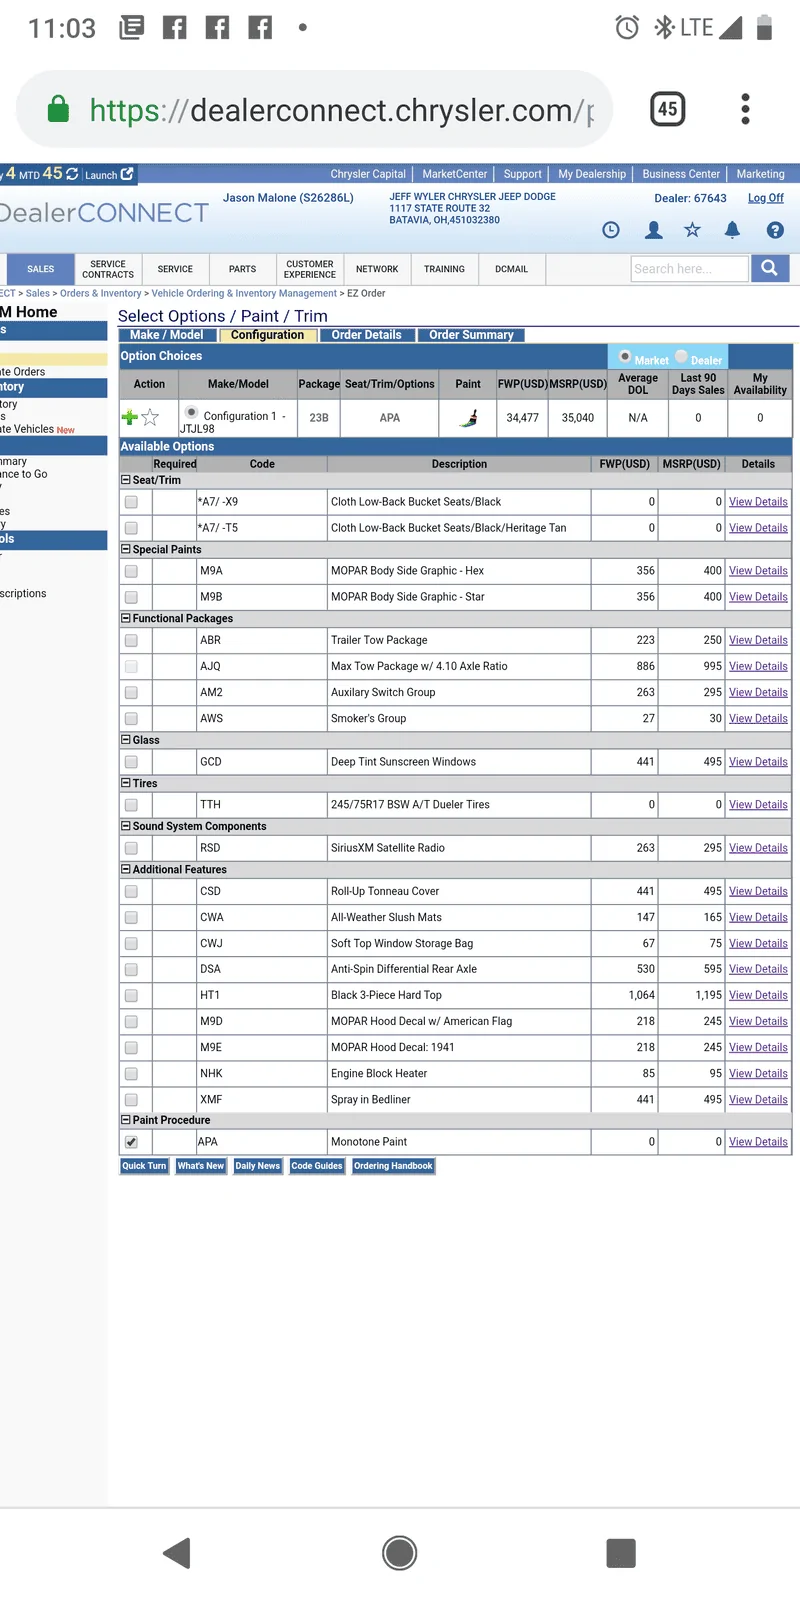Check the ABR Trailer Tow Package checkbox
The width and height of the screenshot is (800, 1600).
[x=131, y=640]
